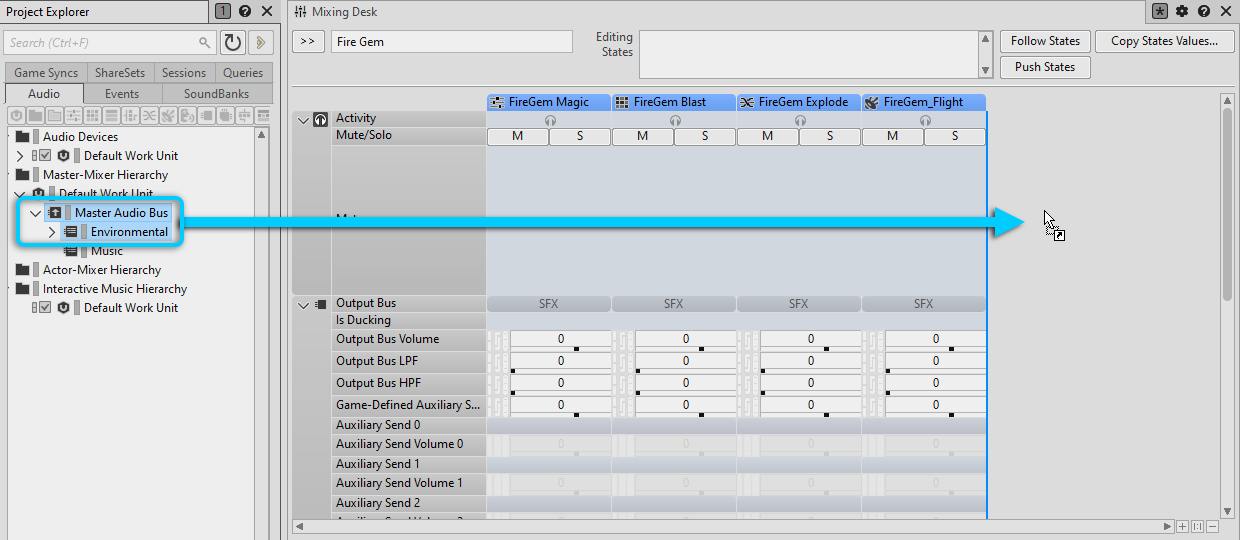Toggle checkbox of Audio Devices Default Work Unit

43,156
